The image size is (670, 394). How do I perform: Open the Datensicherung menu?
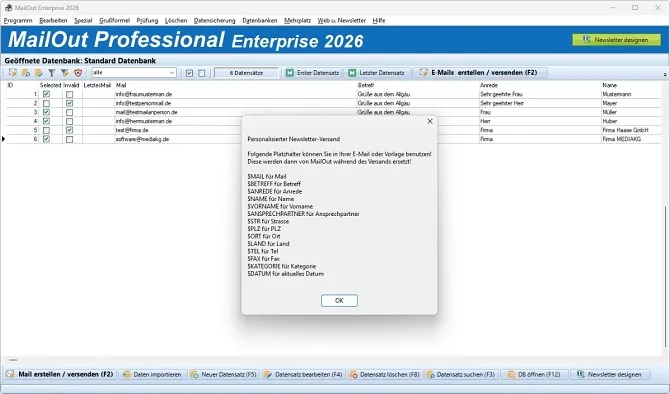click(x=215, y=21)
